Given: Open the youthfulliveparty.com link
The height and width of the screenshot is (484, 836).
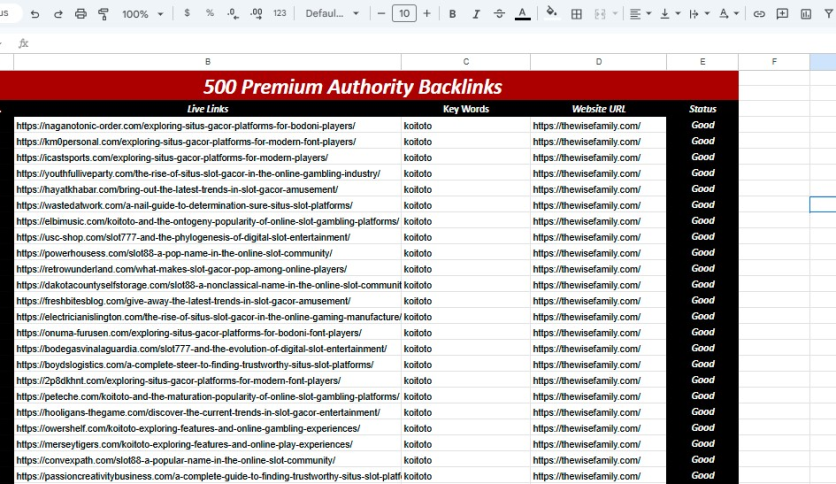Looking at the screenshot, I should (198, 174).
